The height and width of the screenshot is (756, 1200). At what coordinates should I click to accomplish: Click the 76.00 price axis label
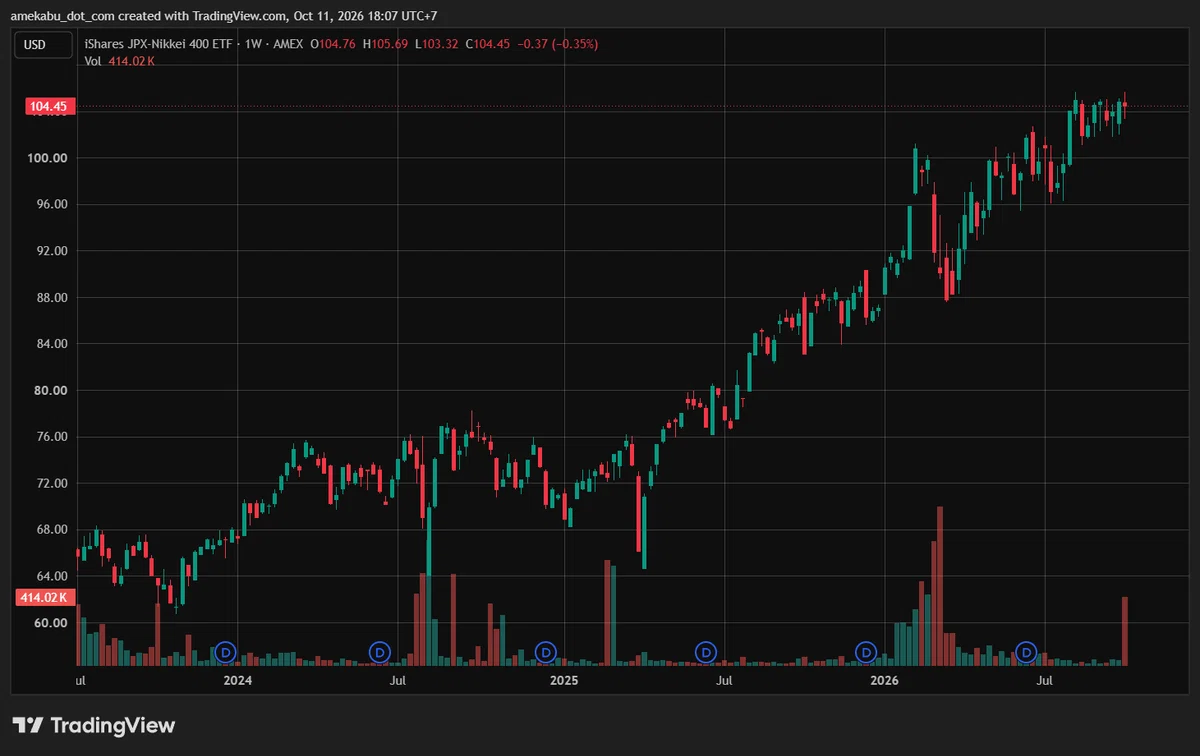pyautogui.click(x=51, y=437)
